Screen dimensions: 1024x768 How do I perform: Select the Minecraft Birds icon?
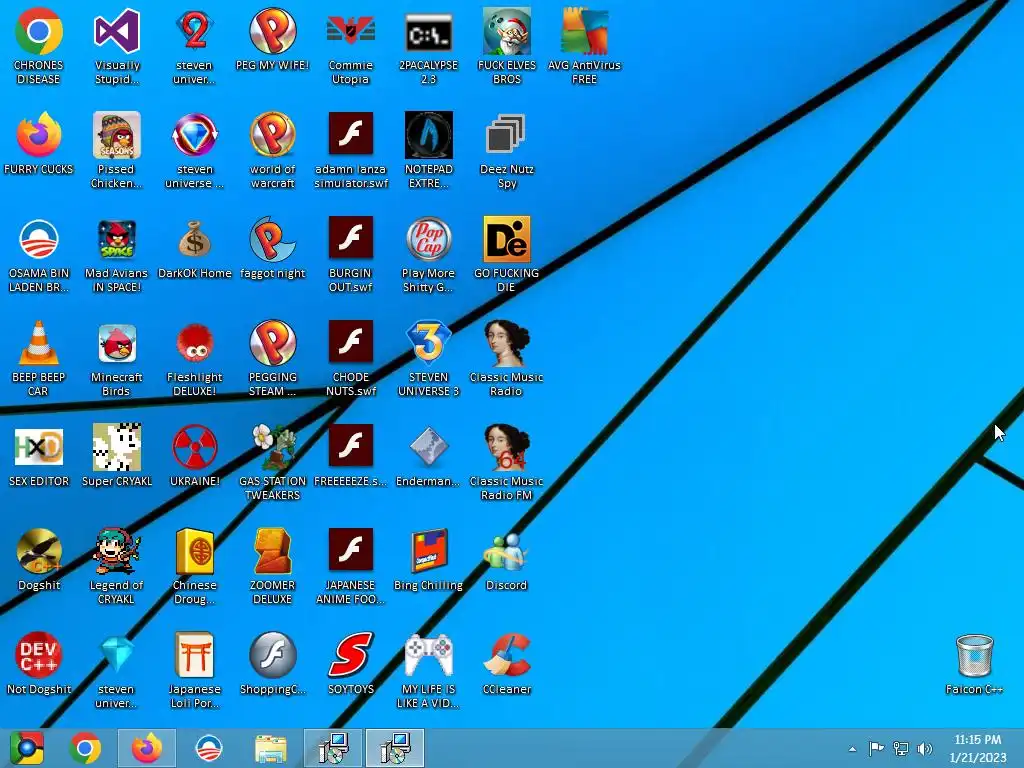[x=117, y=343]
